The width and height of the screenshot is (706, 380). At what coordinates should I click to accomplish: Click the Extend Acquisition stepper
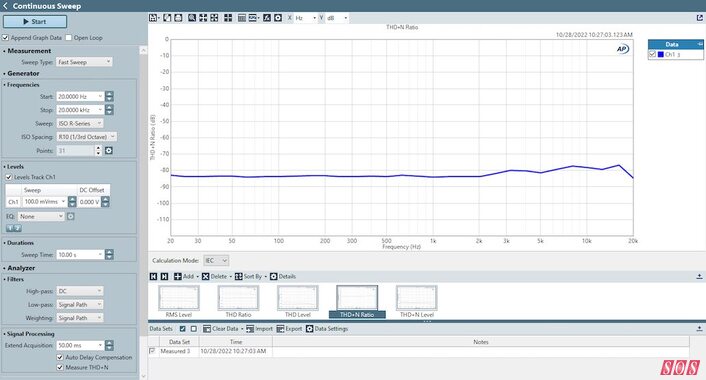point(109,345)
